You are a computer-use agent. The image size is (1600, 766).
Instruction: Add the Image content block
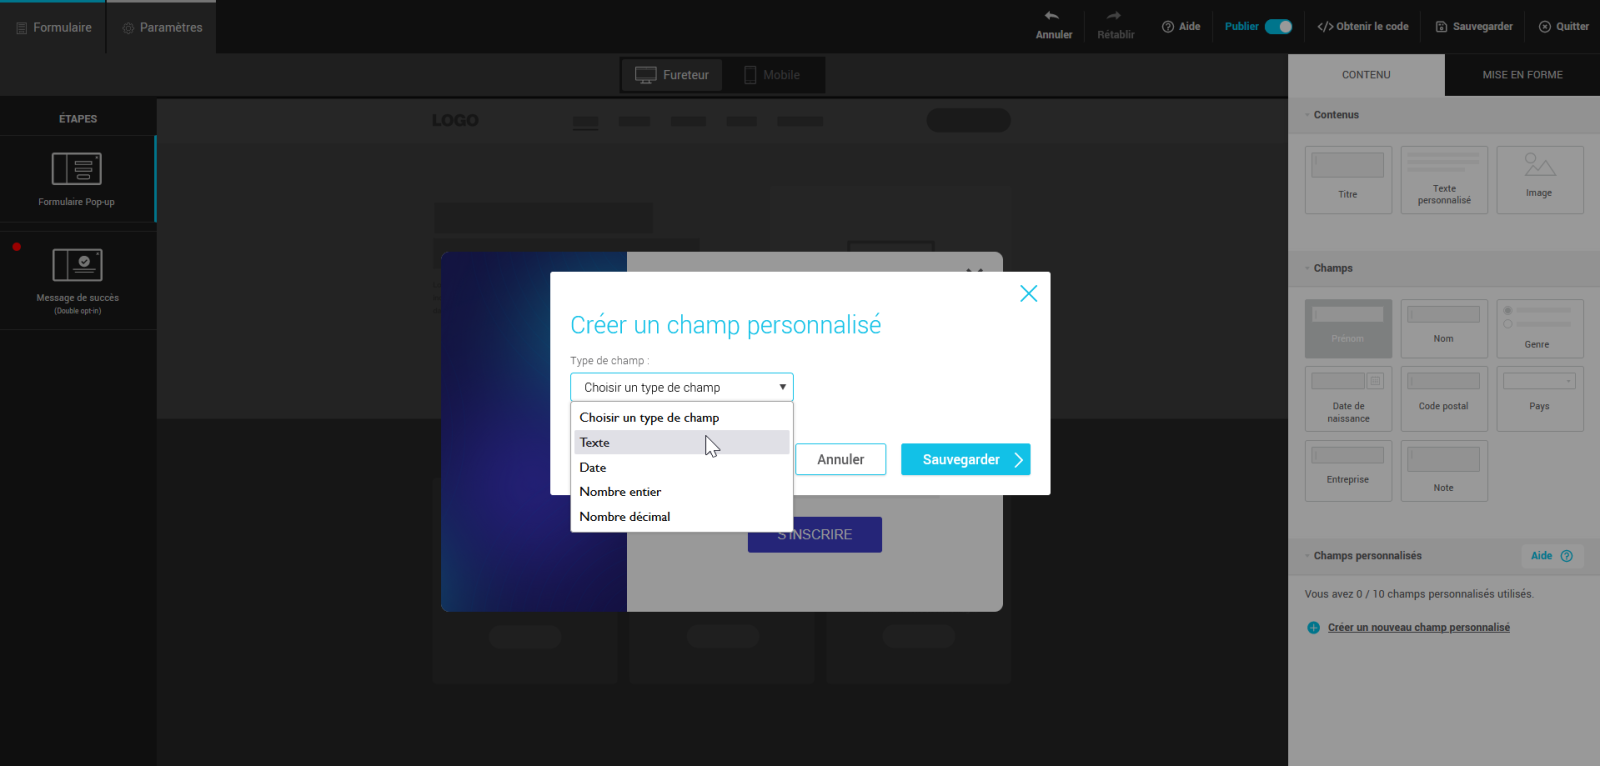pyautogui.click(x=1540, y=180)
